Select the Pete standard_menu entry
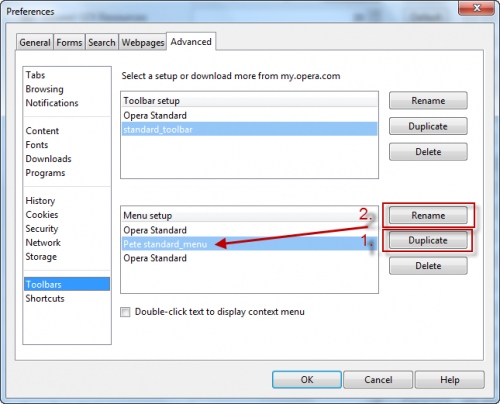Image resolution: width=500 pixels, height=404 pixels. click(249, 244)
